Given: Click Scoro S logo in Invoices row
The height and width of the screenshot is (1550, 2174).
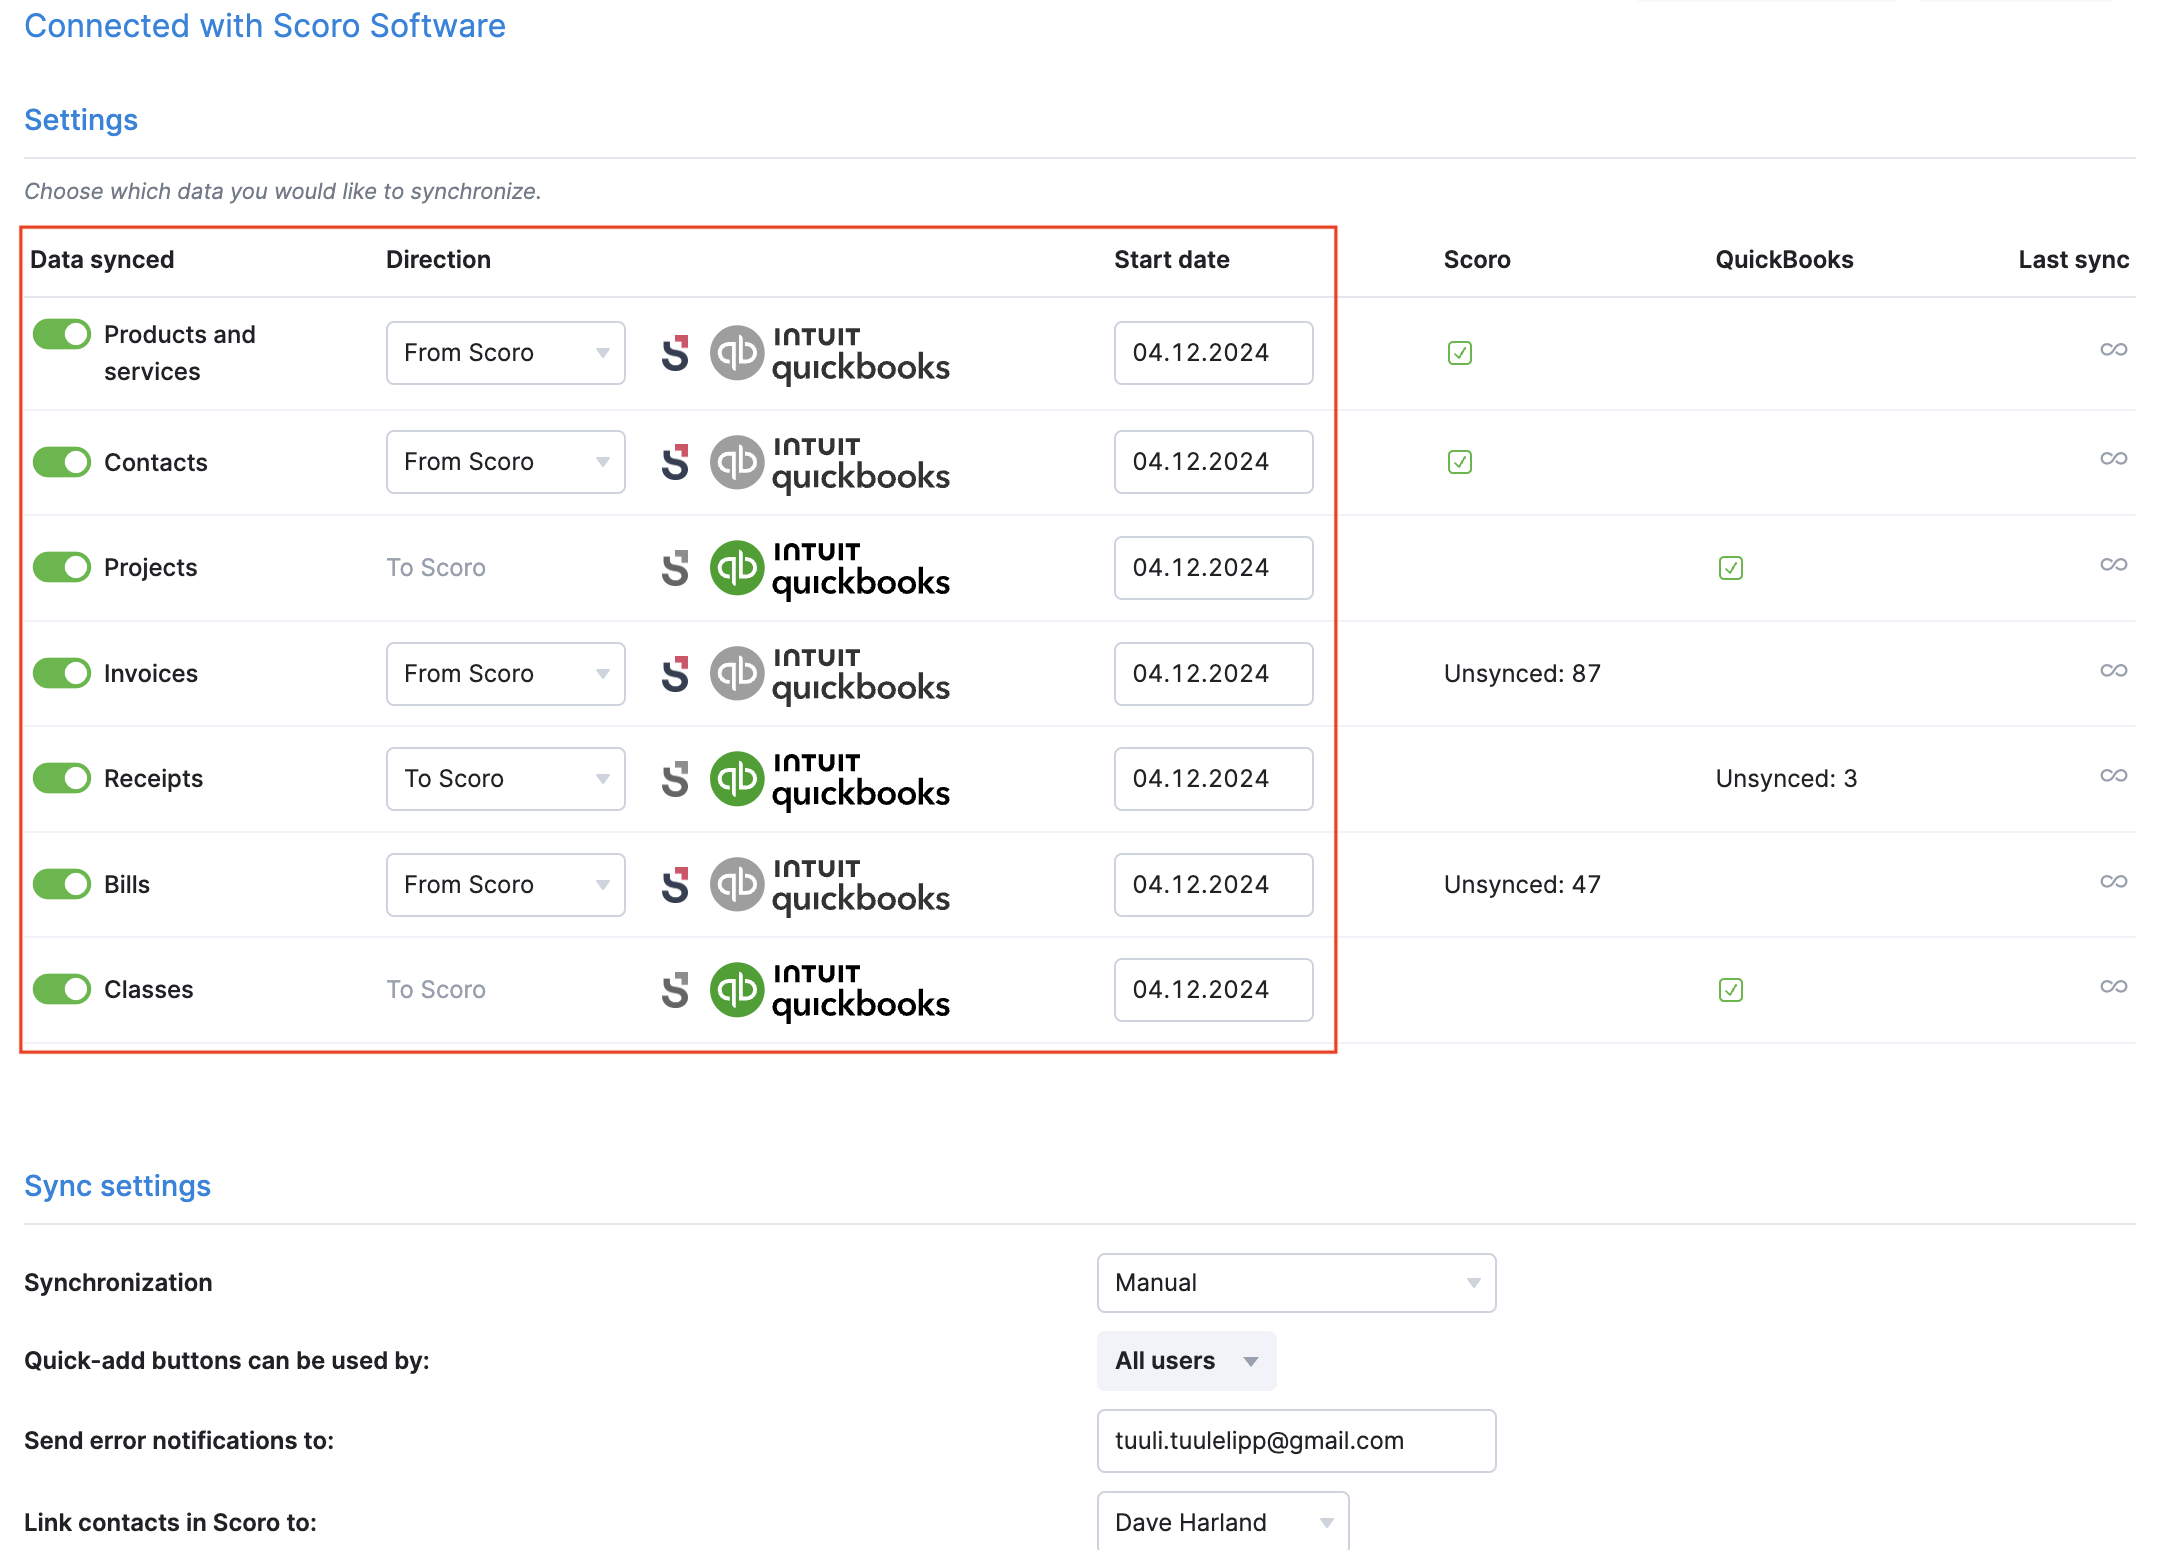Looking at the screenshot, I should [x=676, y=674].
